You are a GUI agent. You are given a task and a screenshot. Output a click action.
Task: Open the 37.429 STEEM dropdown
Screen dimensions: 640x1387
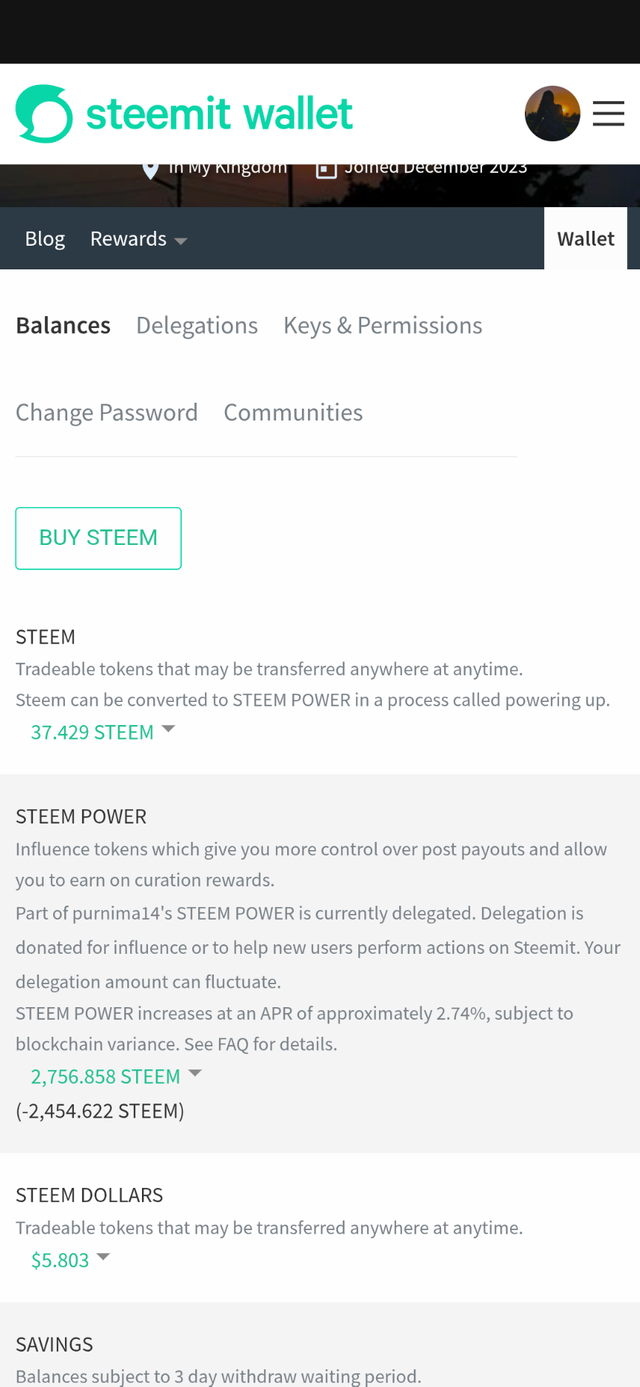102,732
